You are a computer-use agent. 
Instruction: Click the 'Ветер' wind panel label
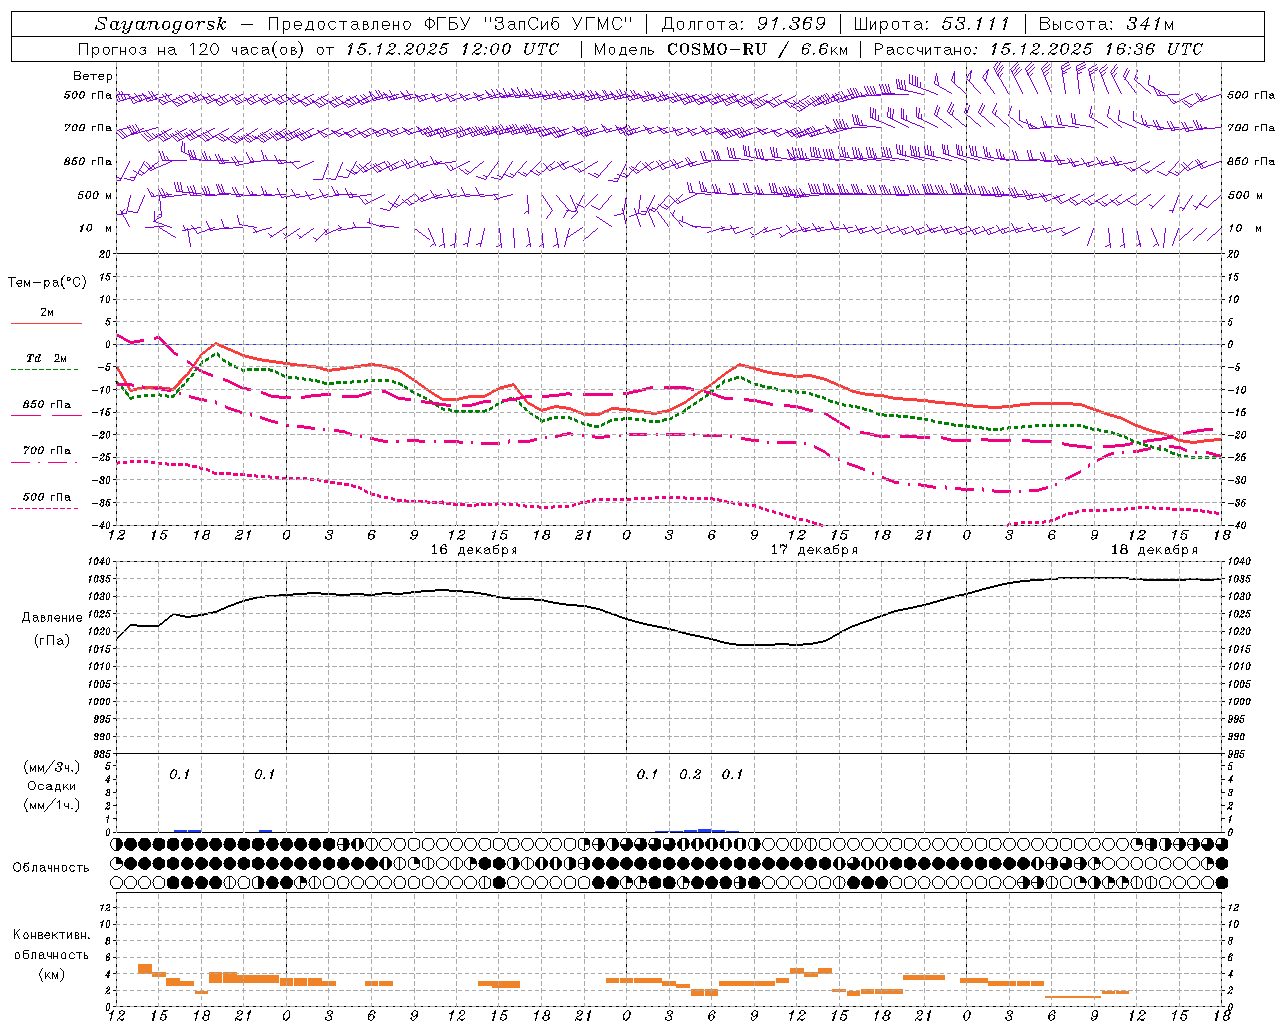click(x=93, y=76)
